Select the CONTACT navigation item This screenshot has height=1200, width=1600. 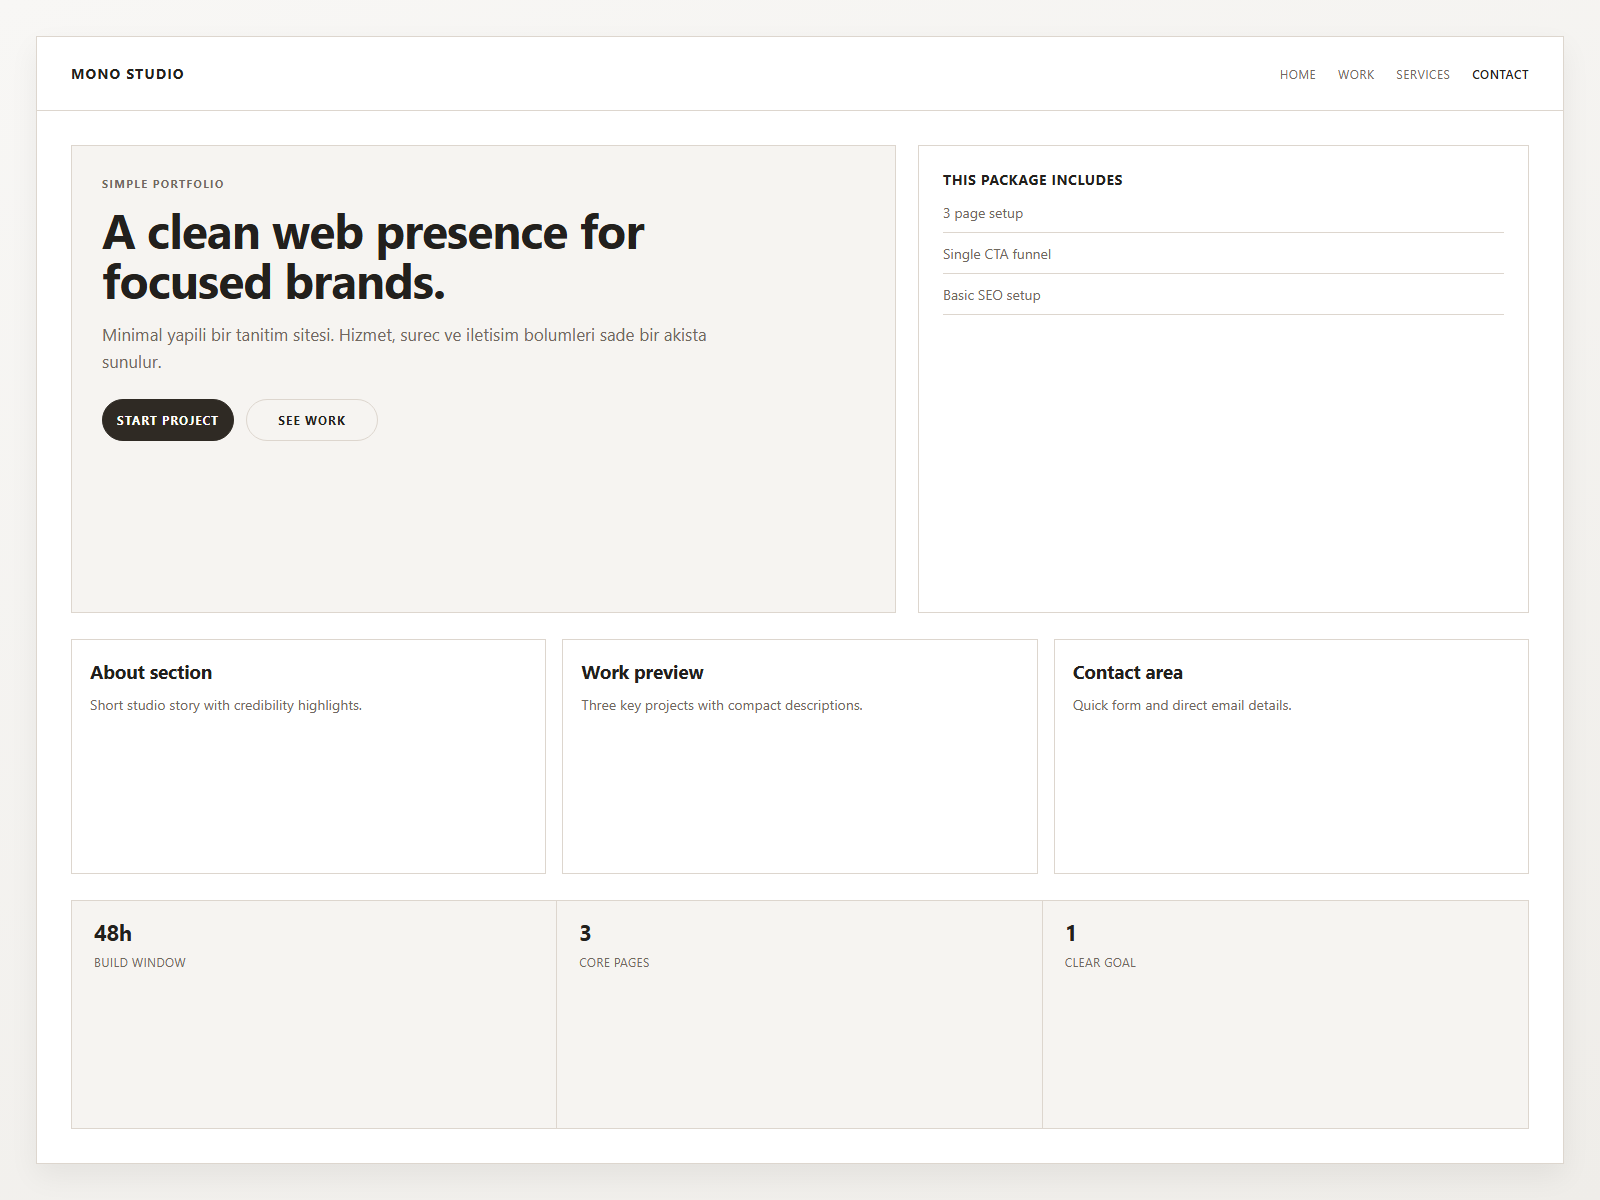coord(1500,74)
